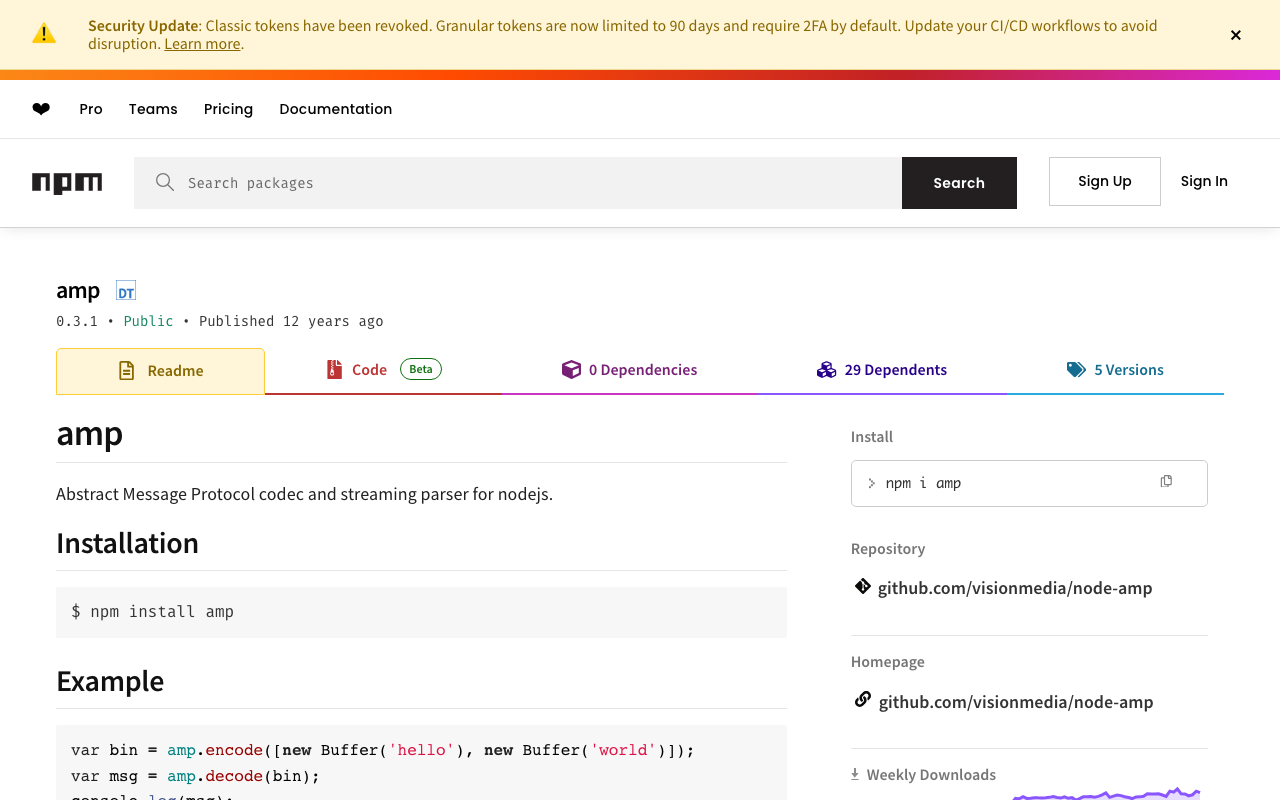Open the Pro menu item
This screenshot has height=800, width=1280.
(x=91, y=109)
